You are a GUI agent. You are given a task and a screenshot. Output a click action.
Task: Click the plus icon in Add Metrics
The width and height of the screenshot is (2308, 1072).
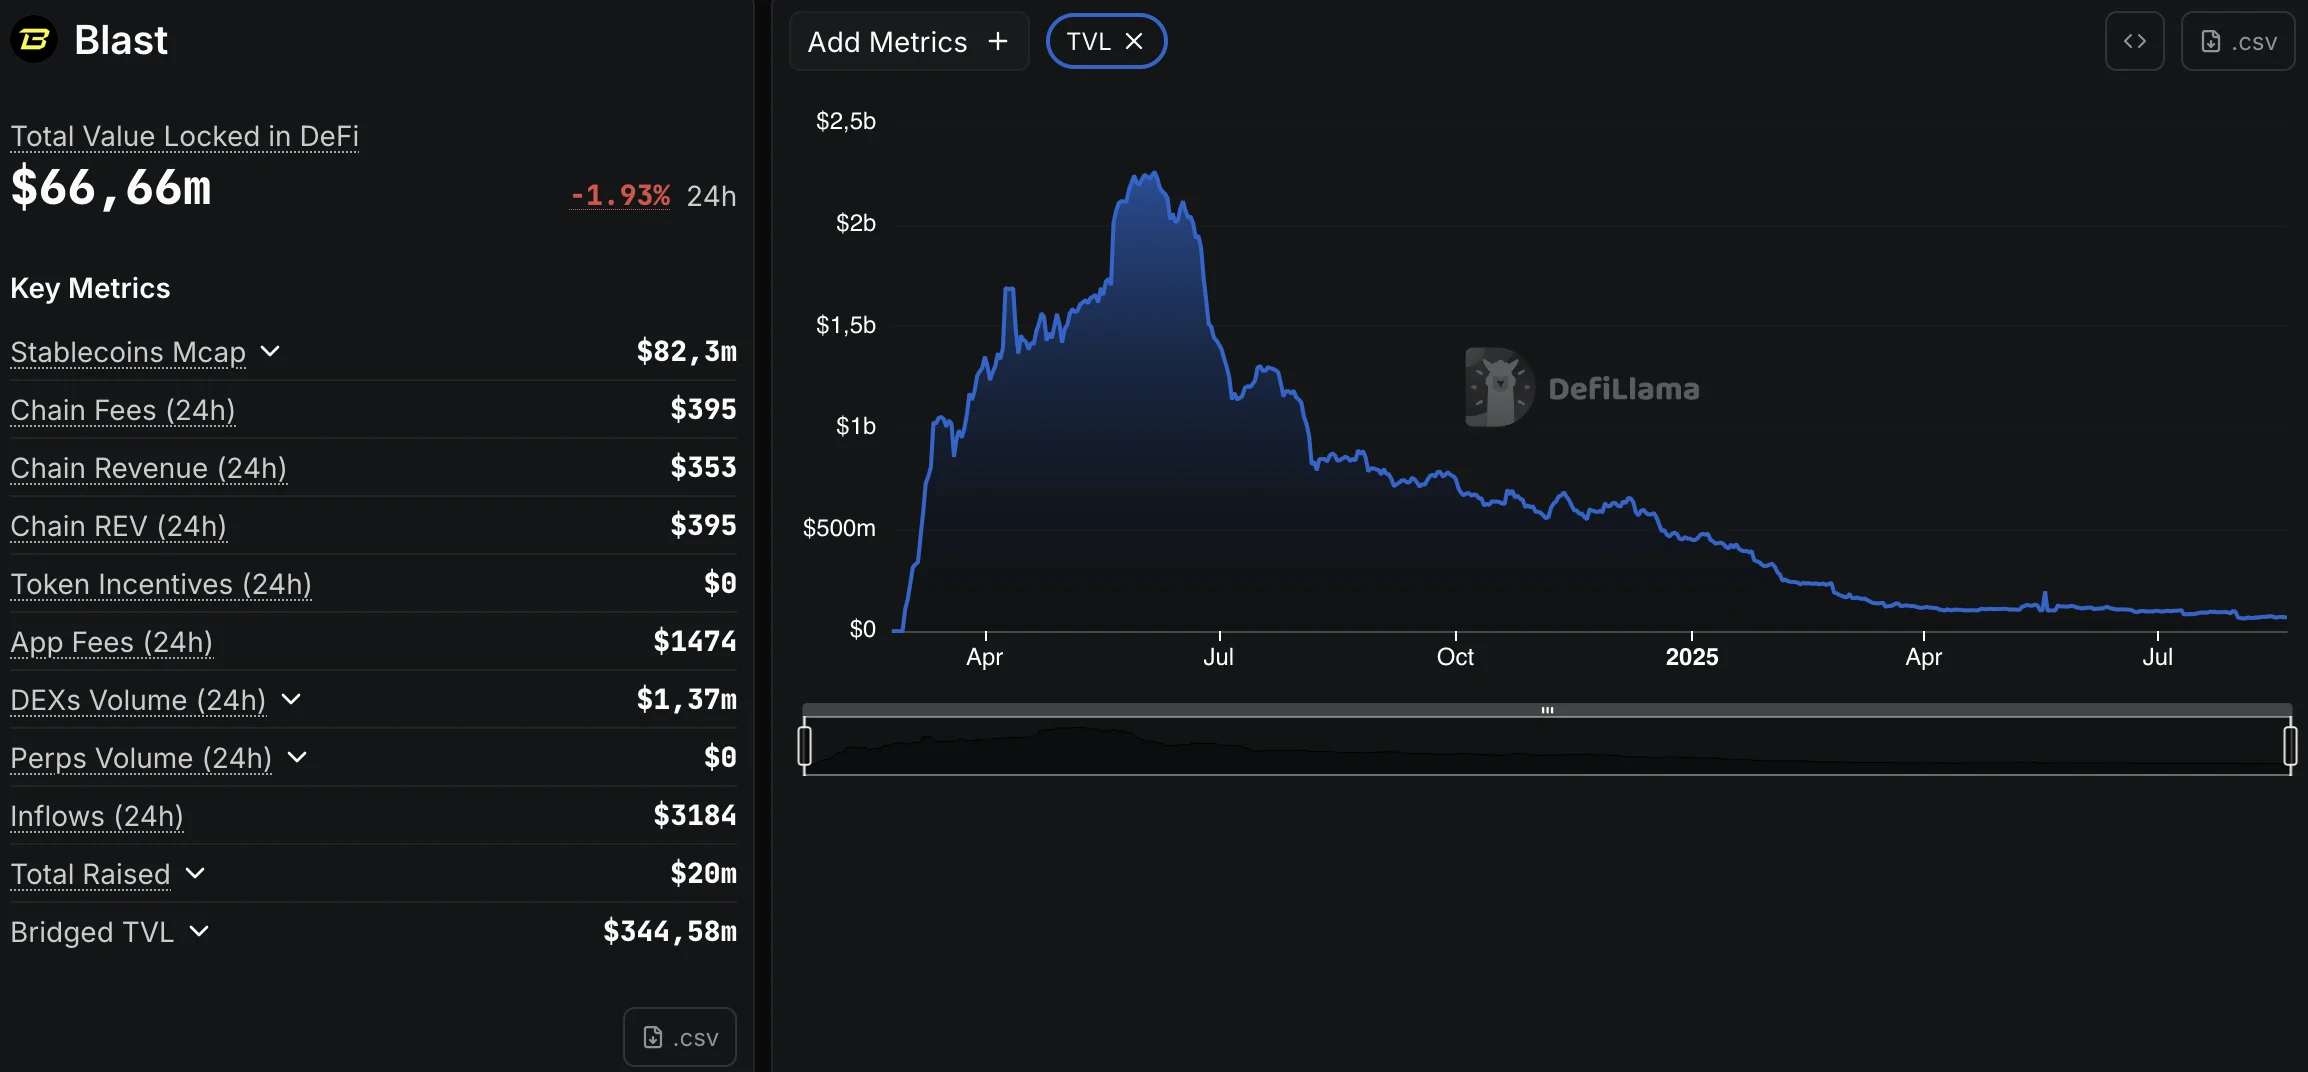(x=997, y=41)
